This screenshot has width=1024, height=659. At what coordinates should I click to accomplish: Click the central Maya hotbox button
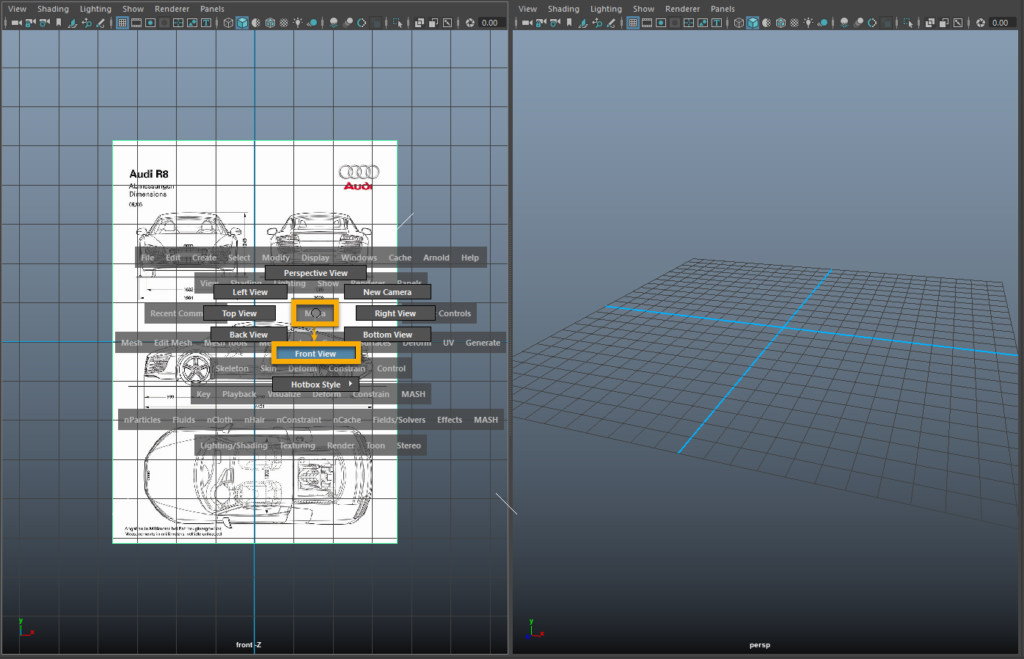click(315, 313)
